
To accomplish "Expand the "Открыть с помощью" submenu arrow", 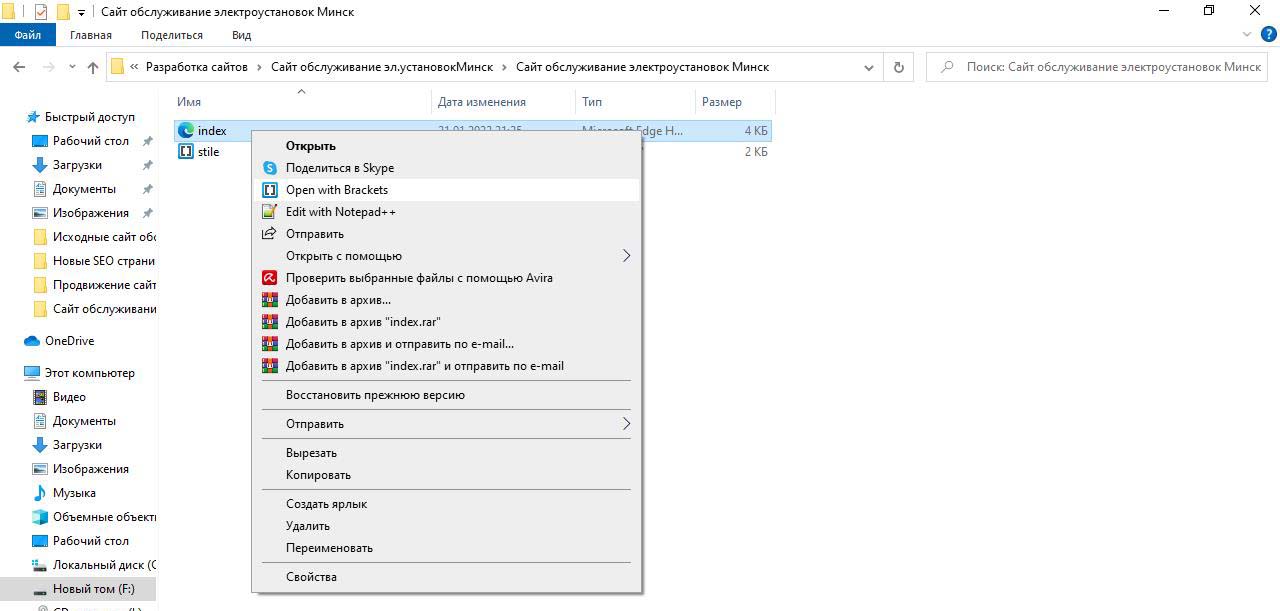I will [x=626, y=256].
